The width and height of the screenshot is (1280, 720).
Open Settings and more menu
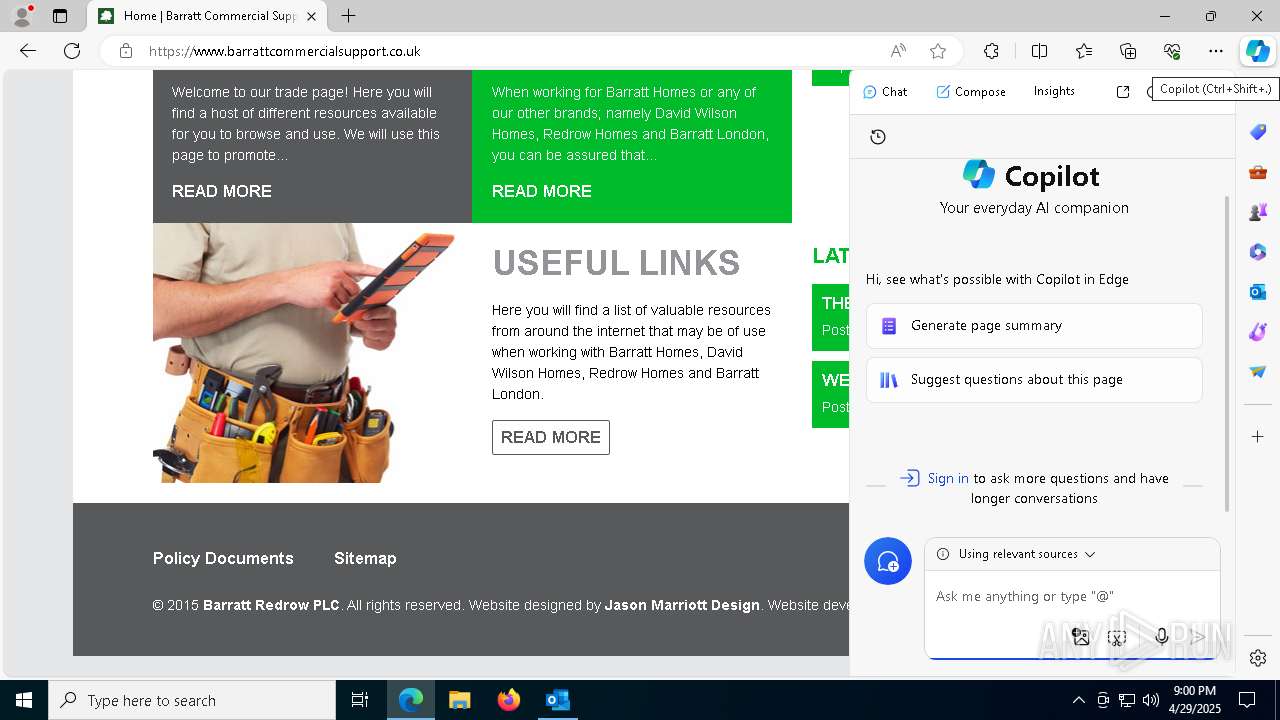(x=1216, y=51)
